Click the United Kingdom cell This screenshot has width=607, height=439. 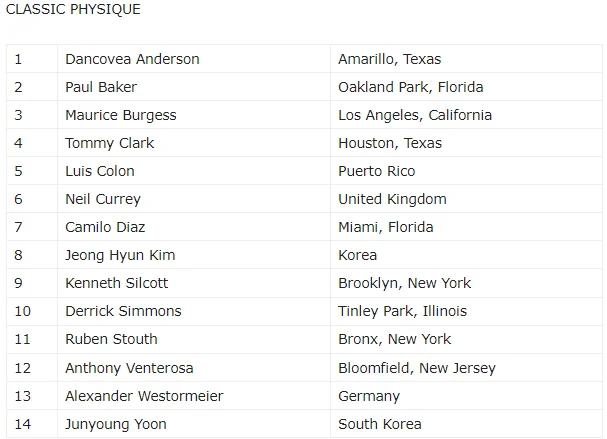coord(392,199)
